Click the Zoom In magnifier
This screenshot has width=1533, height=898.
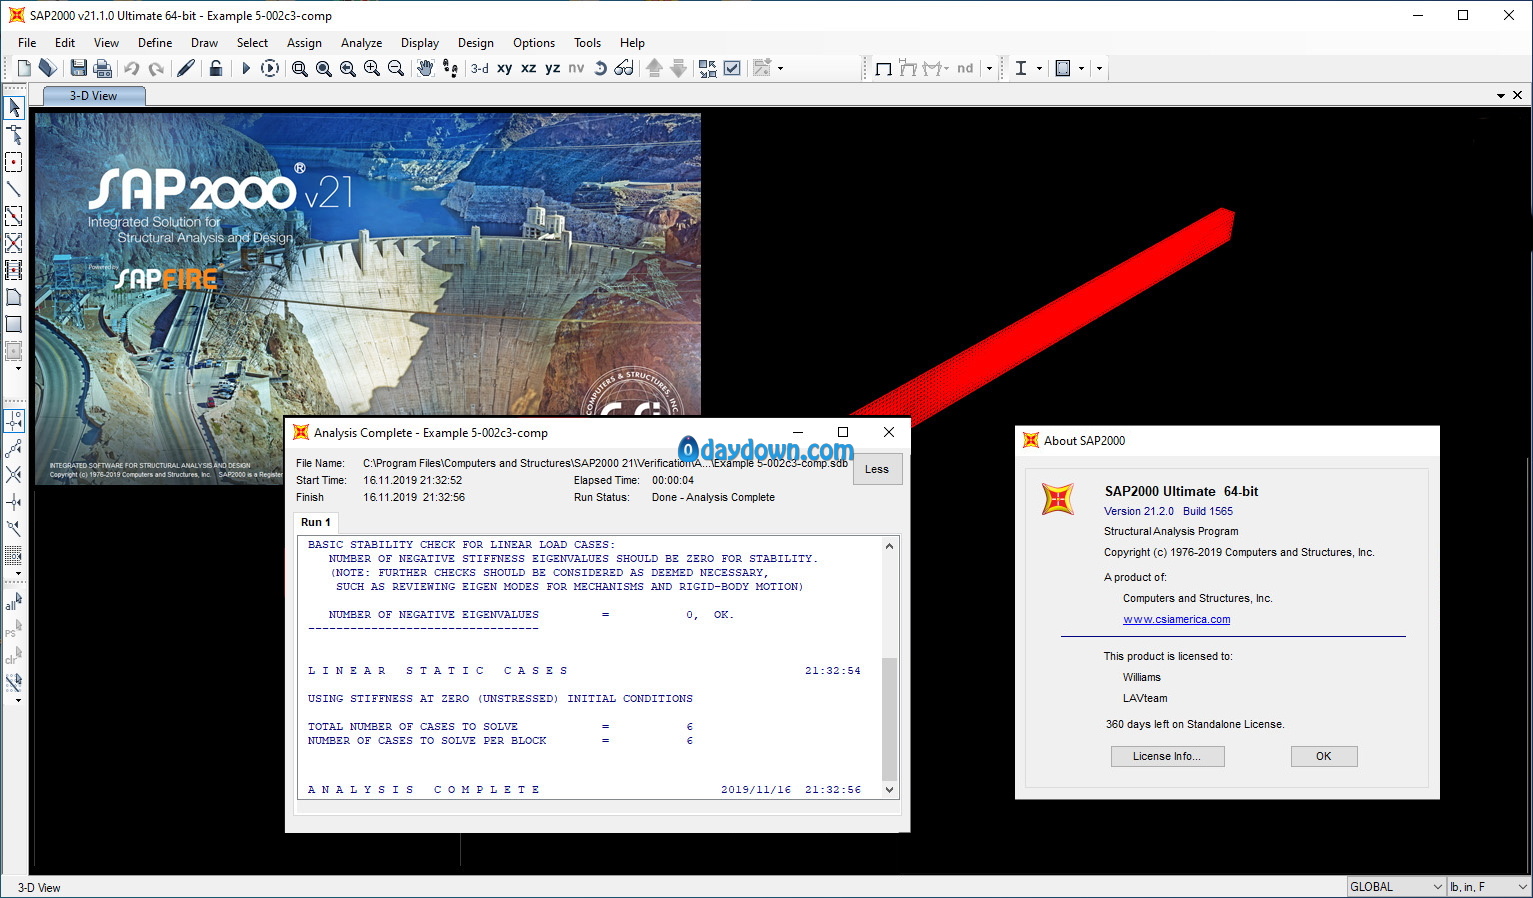click(372, 68)
